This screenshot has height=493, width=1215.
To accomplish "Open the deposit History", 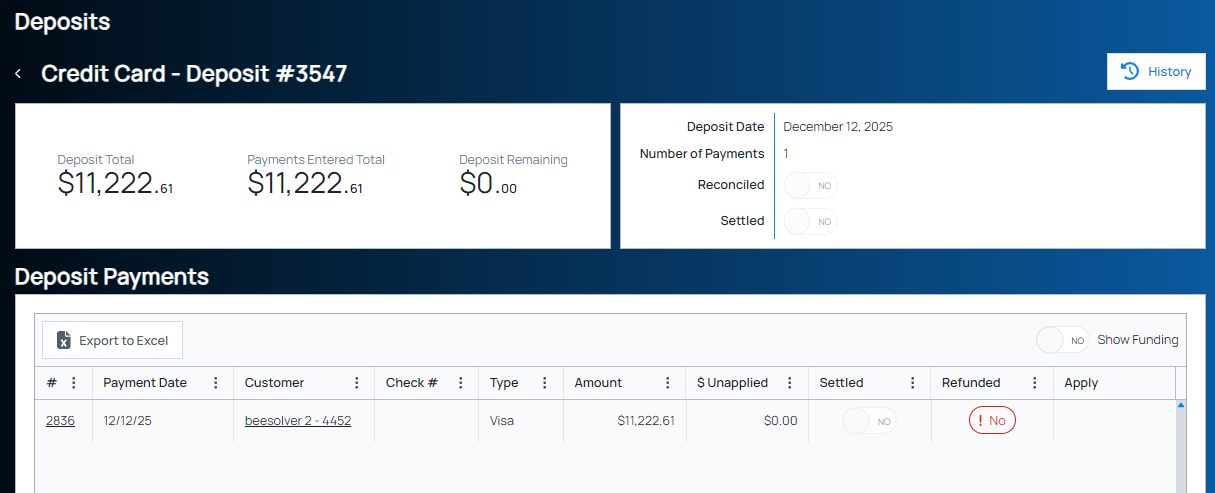I will click(1156, 71).
